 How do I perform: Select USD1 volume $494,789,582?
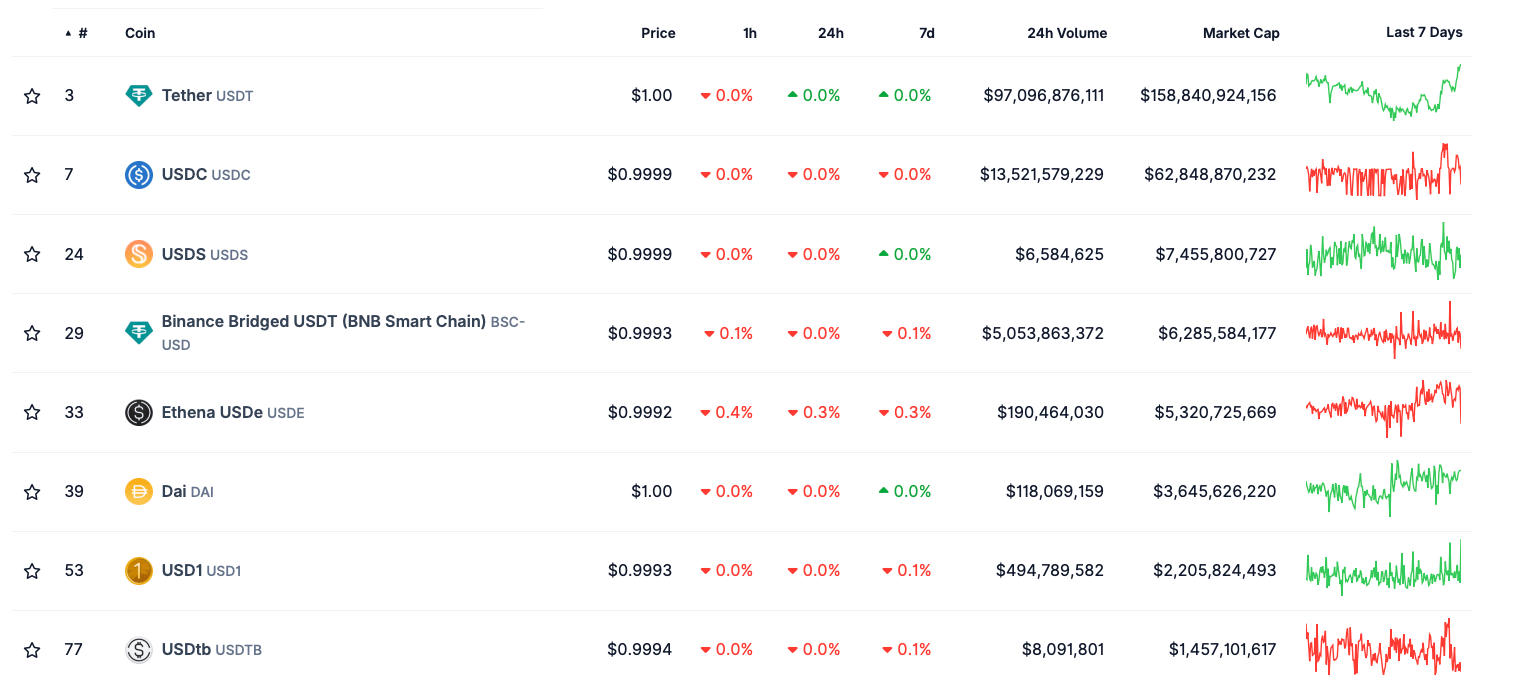click(1050, 571)
